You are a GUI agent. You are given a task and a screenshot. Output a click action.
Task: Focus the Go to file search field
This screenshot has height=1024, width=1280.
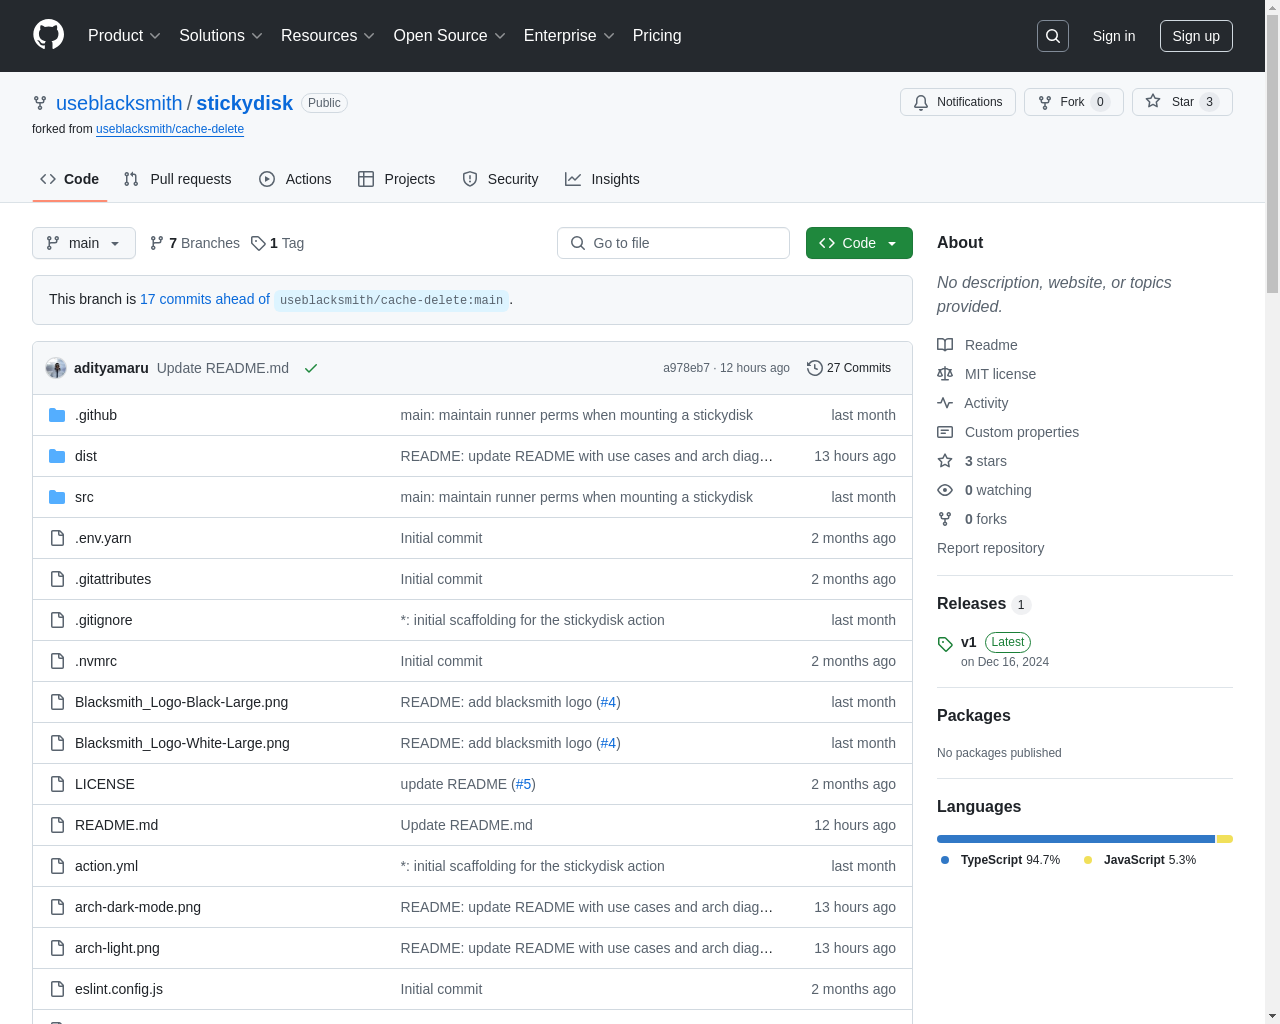pos(673,243)
